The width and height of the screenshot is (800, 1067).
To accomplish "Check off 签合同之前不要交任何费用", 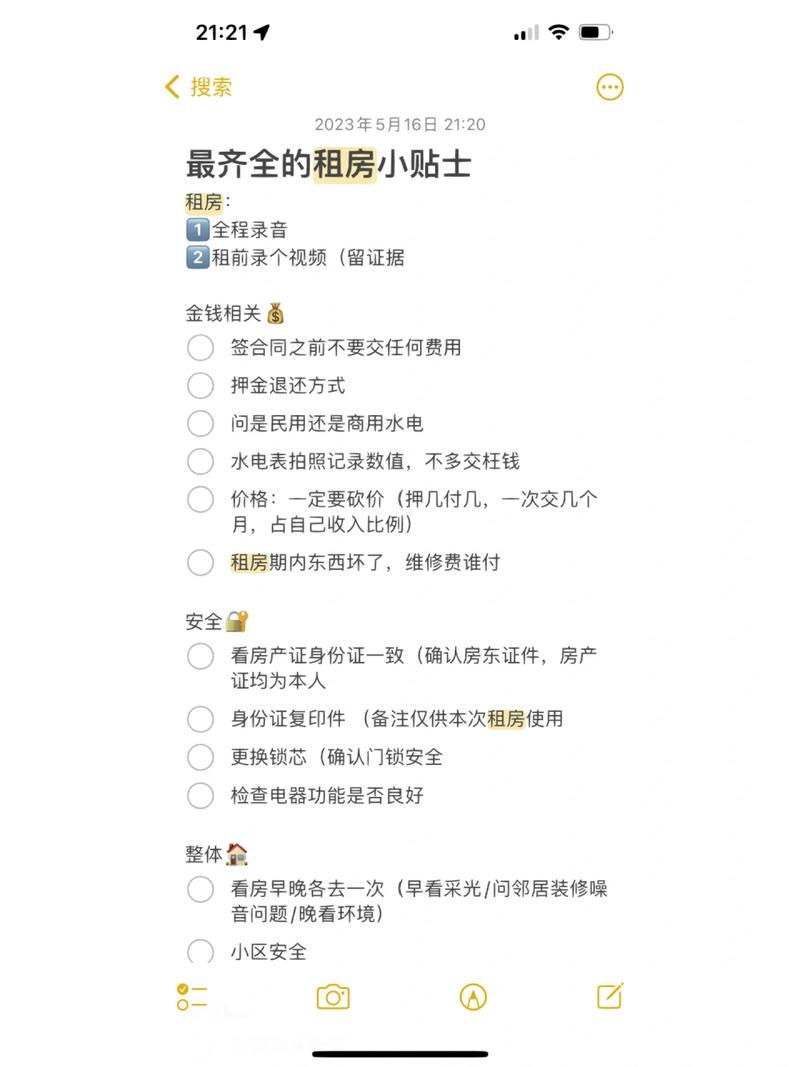I will click(201, 348).
